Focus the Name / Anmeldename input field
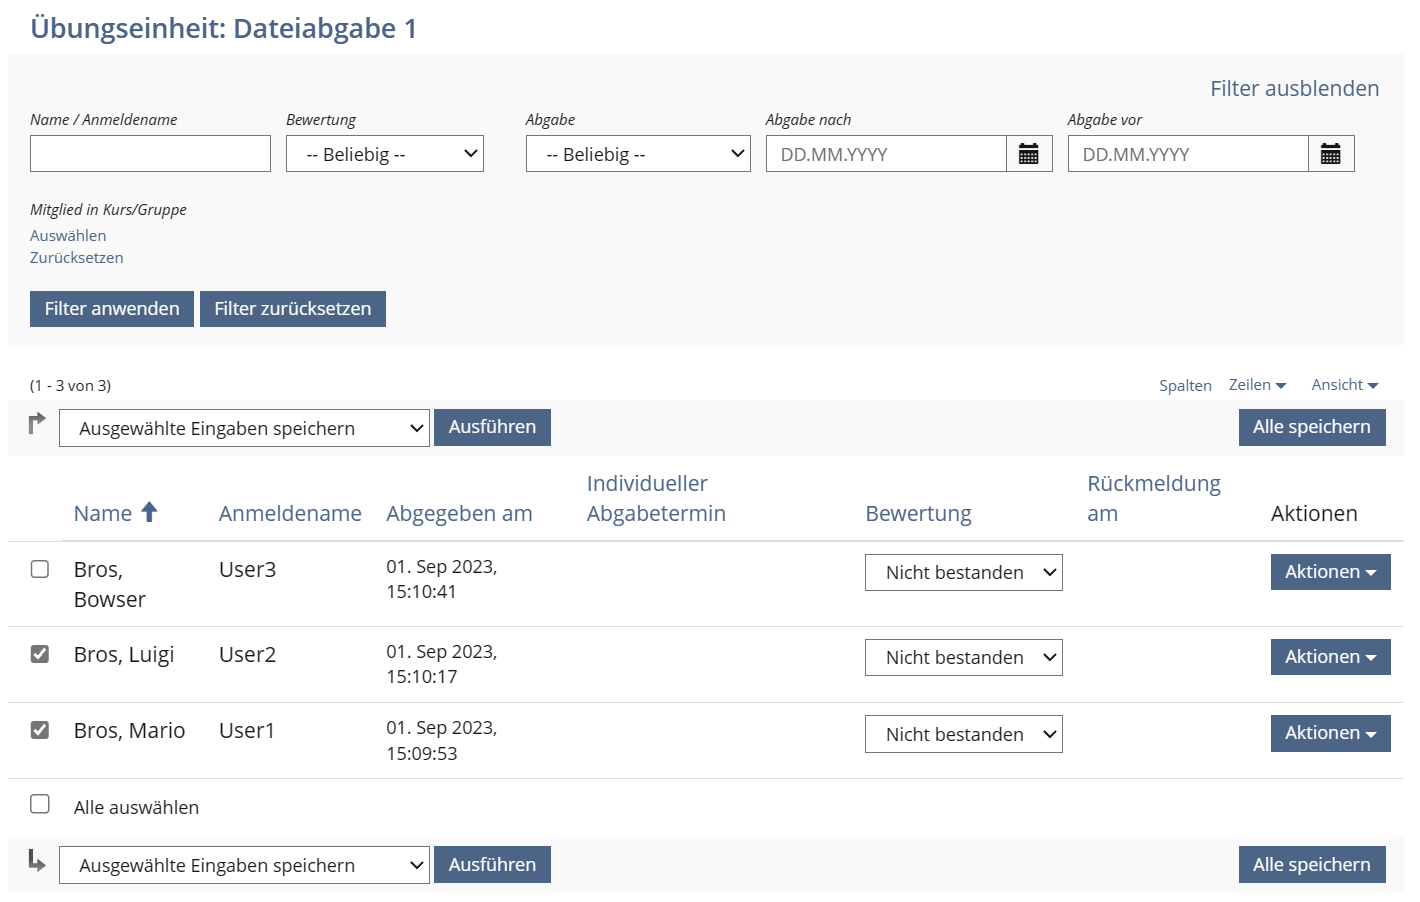Viewport: 1420px width, 902px height. [150, 154]
